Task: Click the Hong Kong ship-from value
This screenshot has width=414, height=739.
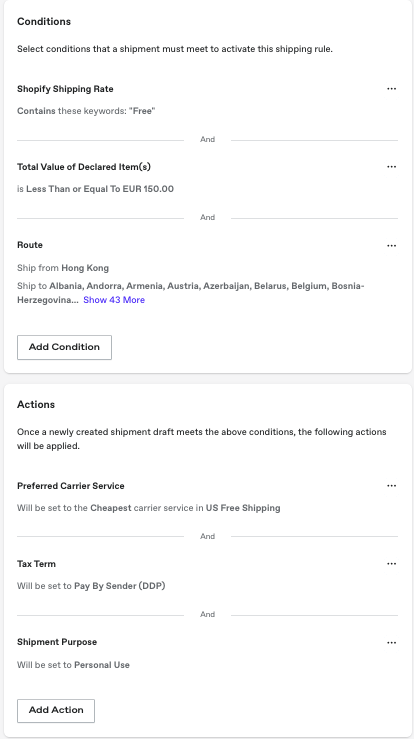Action: 85,268
